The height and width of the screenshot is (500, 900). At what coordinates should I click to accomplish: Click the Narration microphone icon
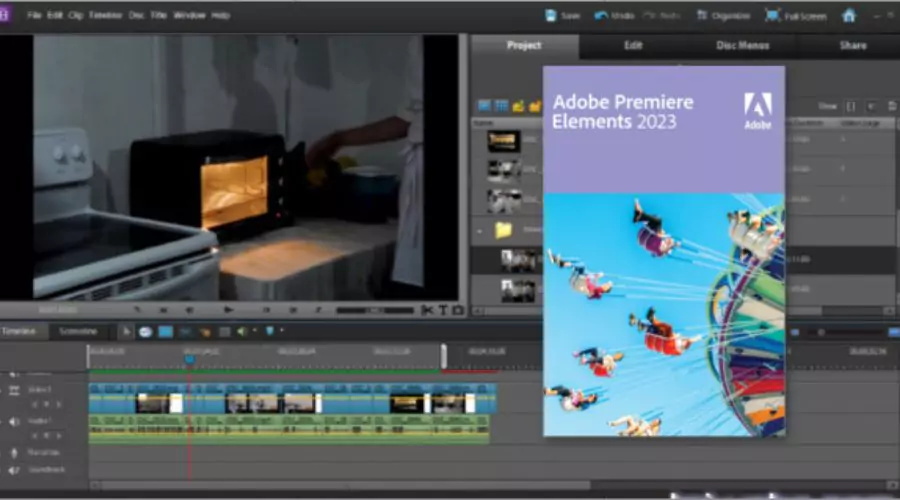pos(14,453)
